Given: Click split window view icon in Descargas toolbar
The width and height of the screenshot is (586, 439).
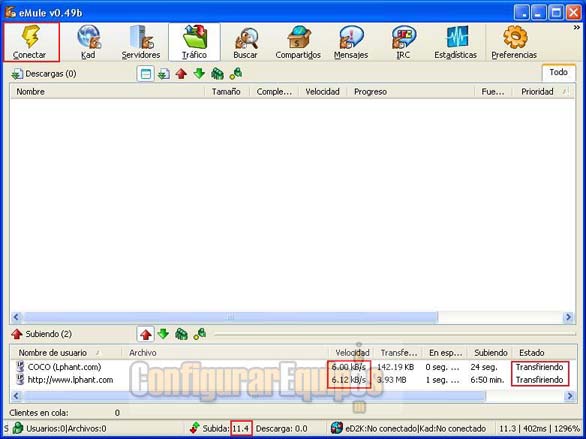Looking at the screenshot, I should pos(146,74).
